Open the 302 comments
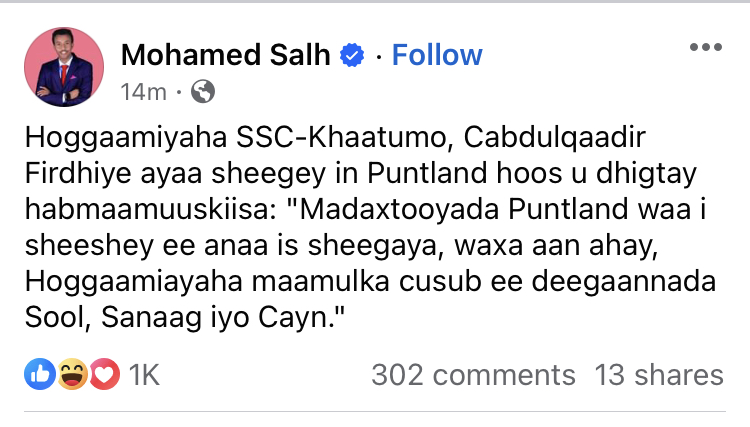This screenshot has height=427, width=750. pos(473,375)
